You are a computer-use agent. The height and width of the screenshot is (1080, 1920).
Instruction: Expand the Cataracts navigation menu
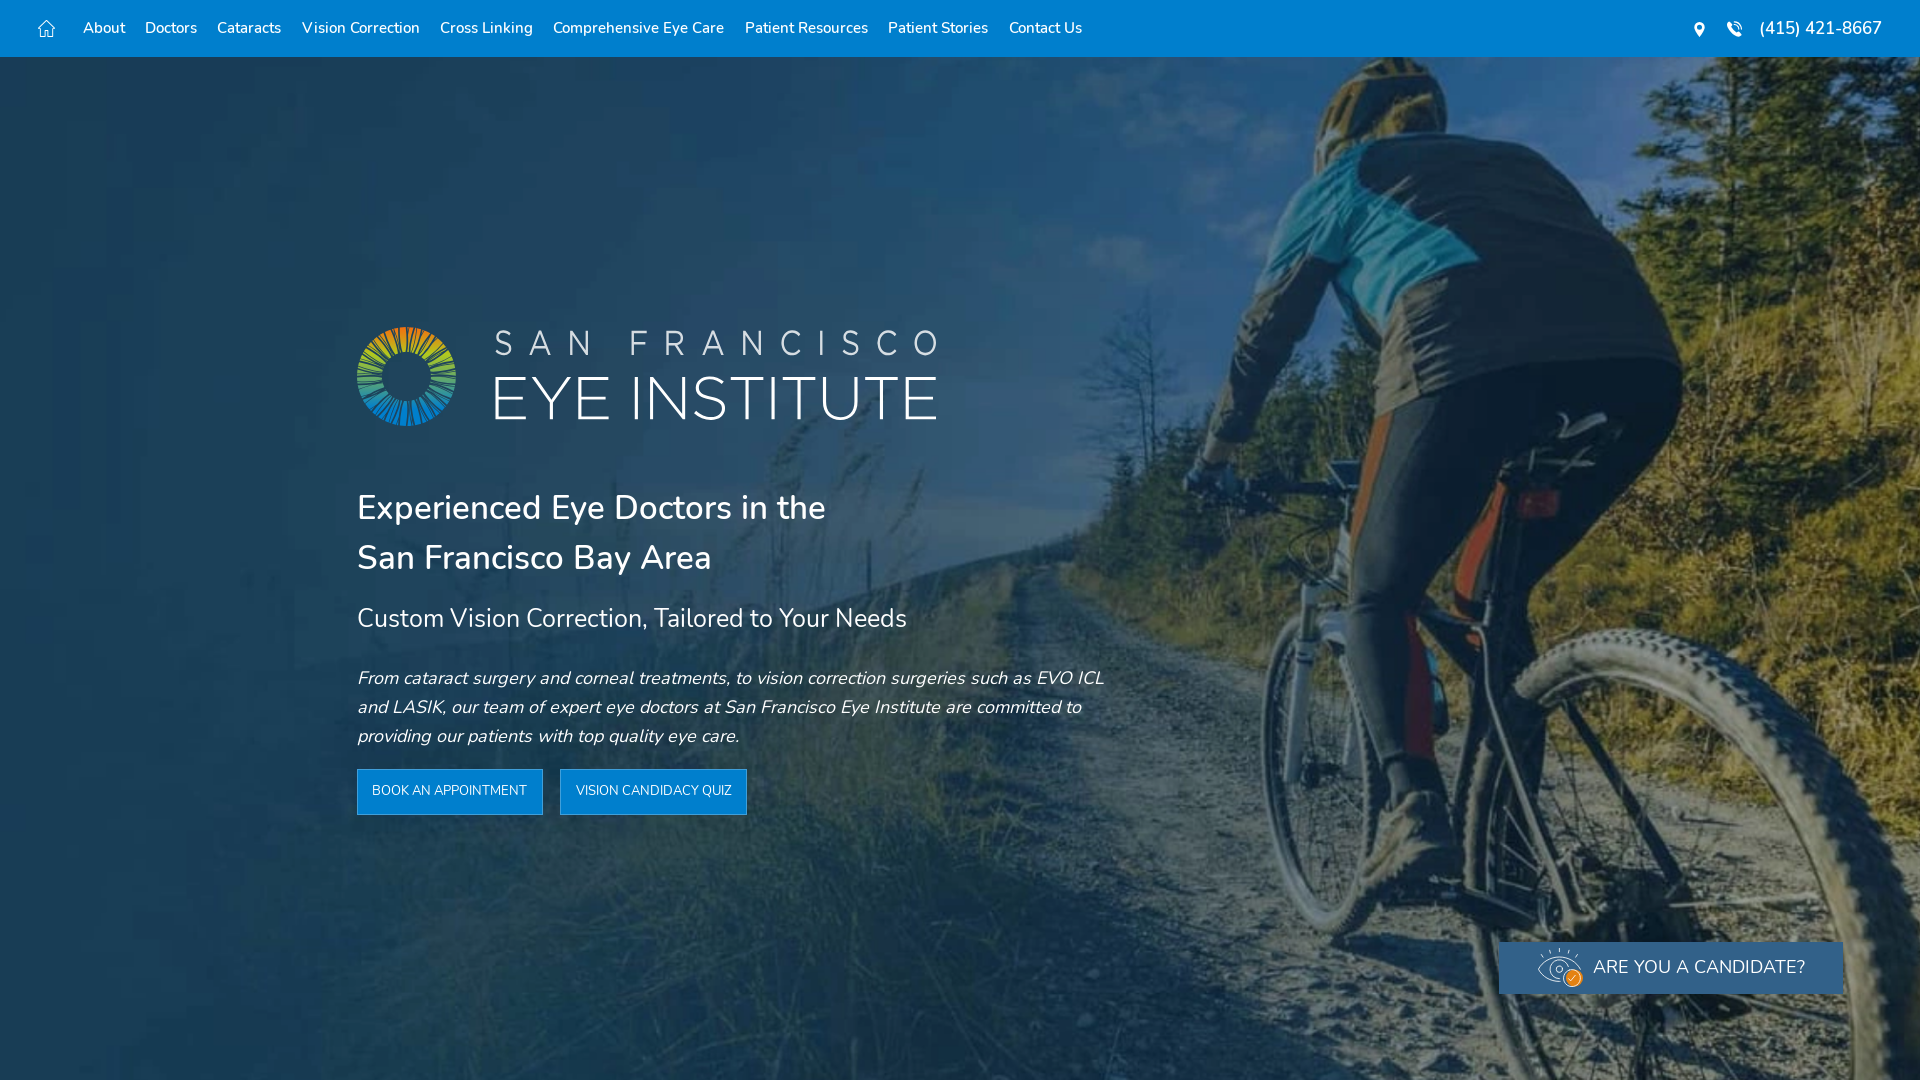point(249,28)
